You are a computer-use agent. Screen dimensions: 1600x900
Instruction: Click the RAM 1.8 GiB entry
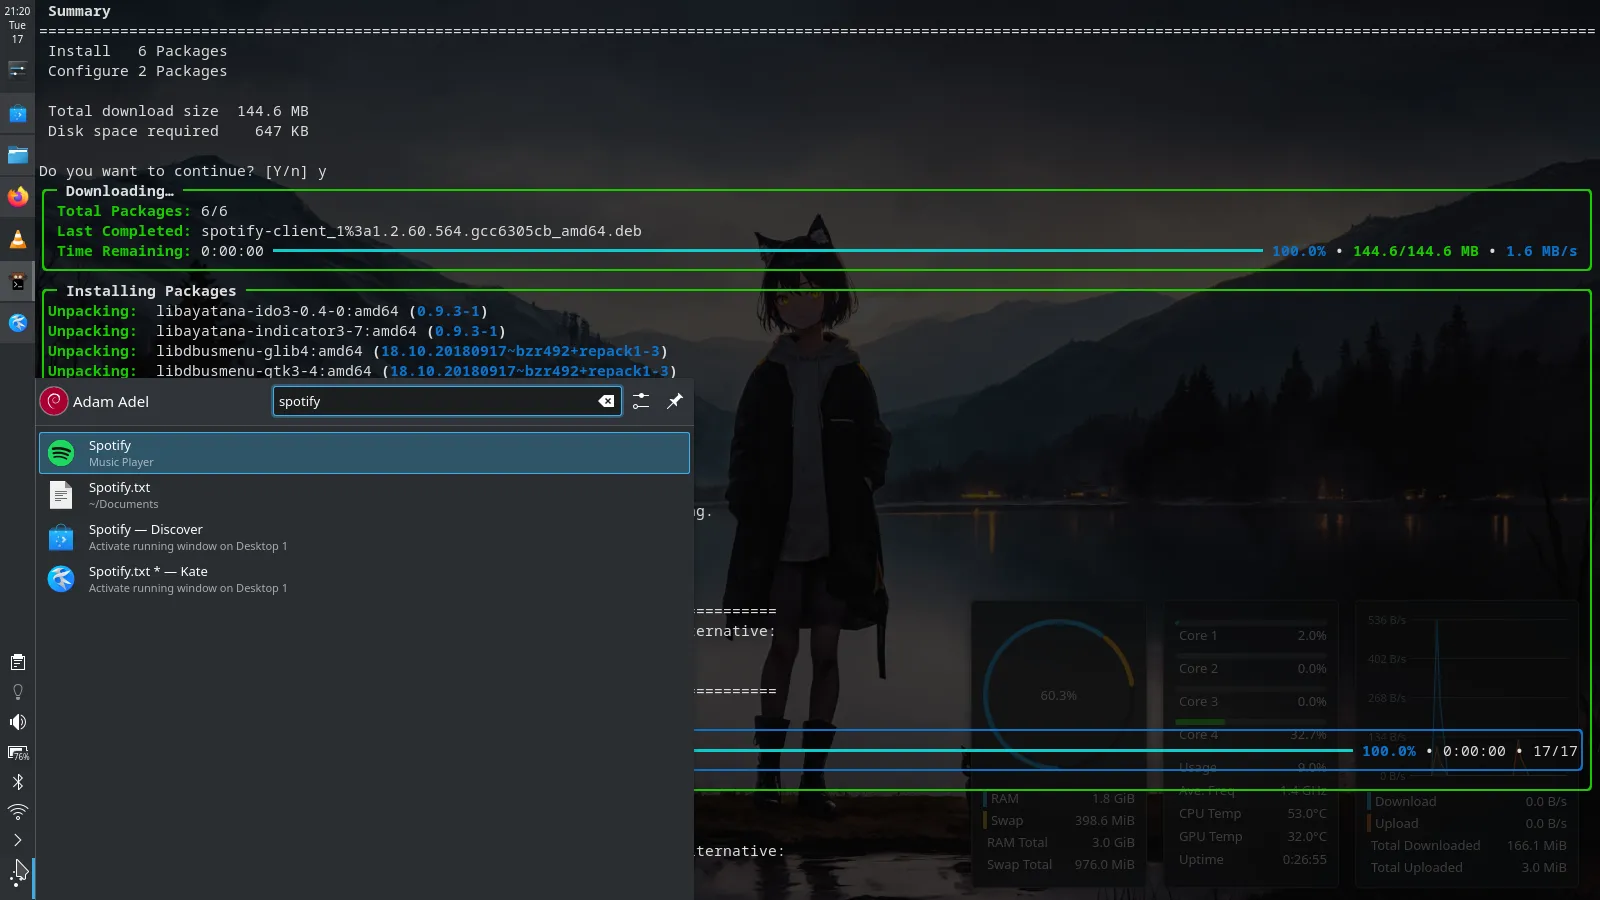click(x=1062, y=798)
